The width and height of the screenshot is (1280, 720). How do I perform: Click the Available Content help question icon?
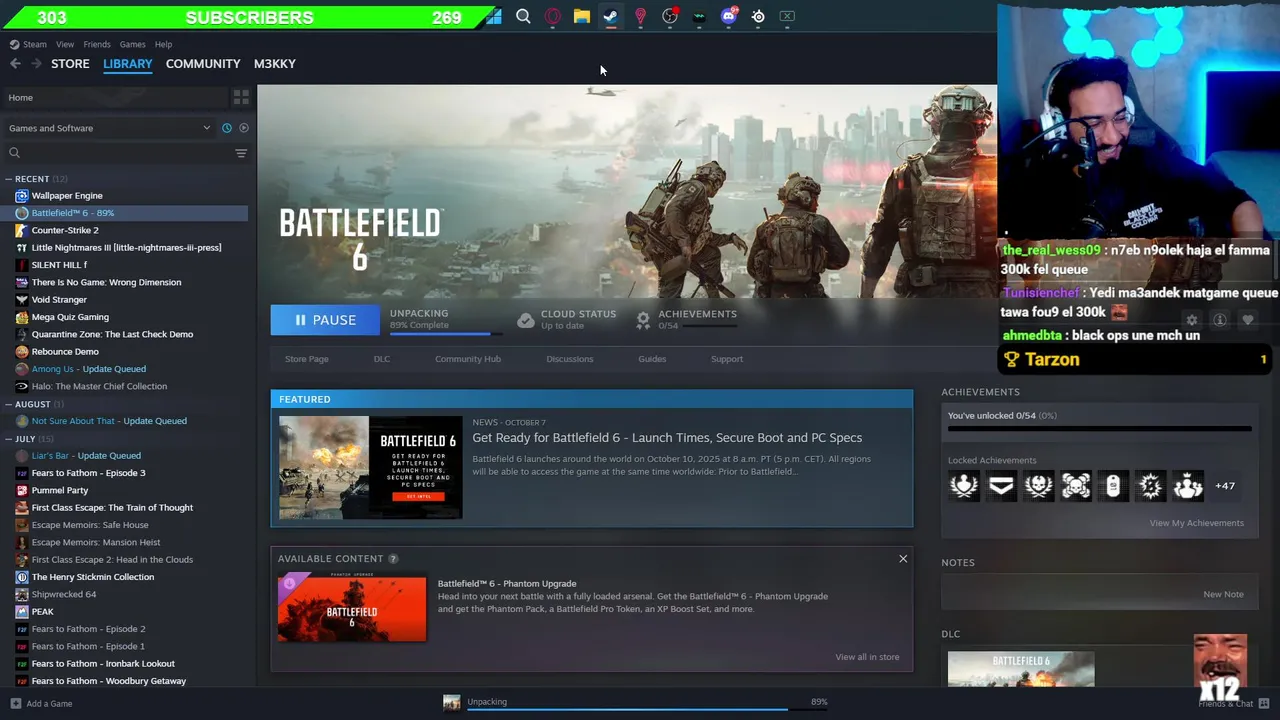coord(393,559)
